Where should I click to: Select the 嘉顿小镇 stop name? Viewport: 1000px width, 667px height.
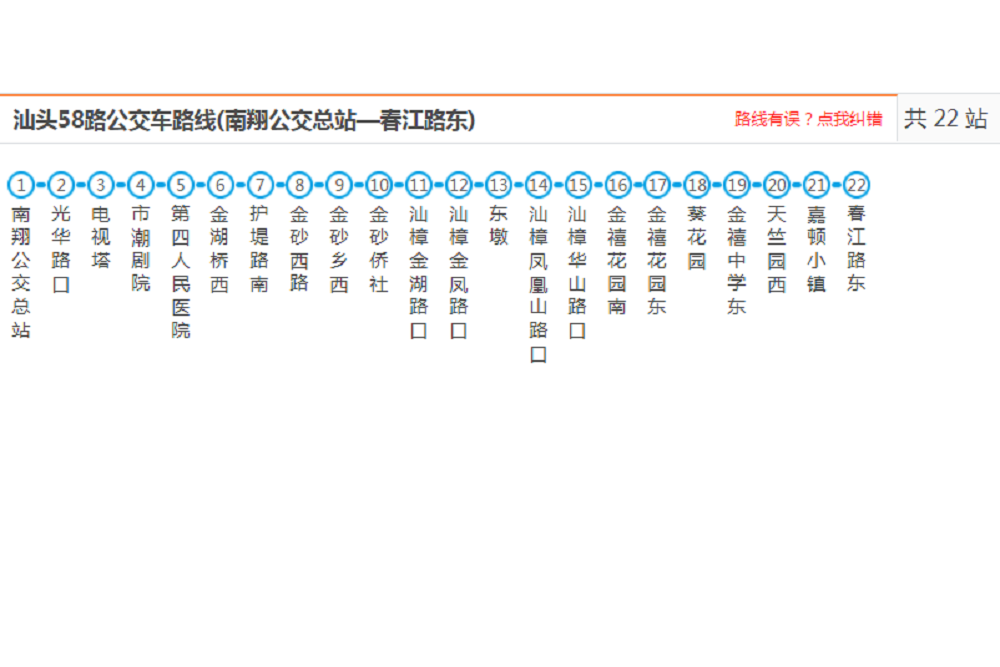click(816, 249)
